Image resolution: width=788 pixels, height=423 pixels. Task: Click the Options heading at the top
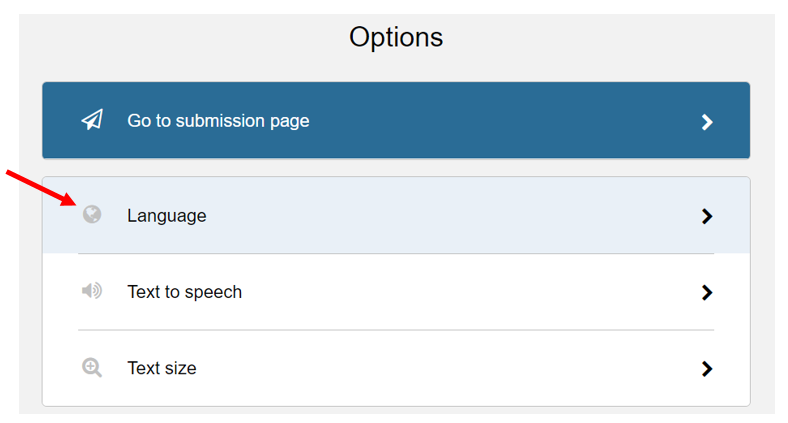pos(396,37)
